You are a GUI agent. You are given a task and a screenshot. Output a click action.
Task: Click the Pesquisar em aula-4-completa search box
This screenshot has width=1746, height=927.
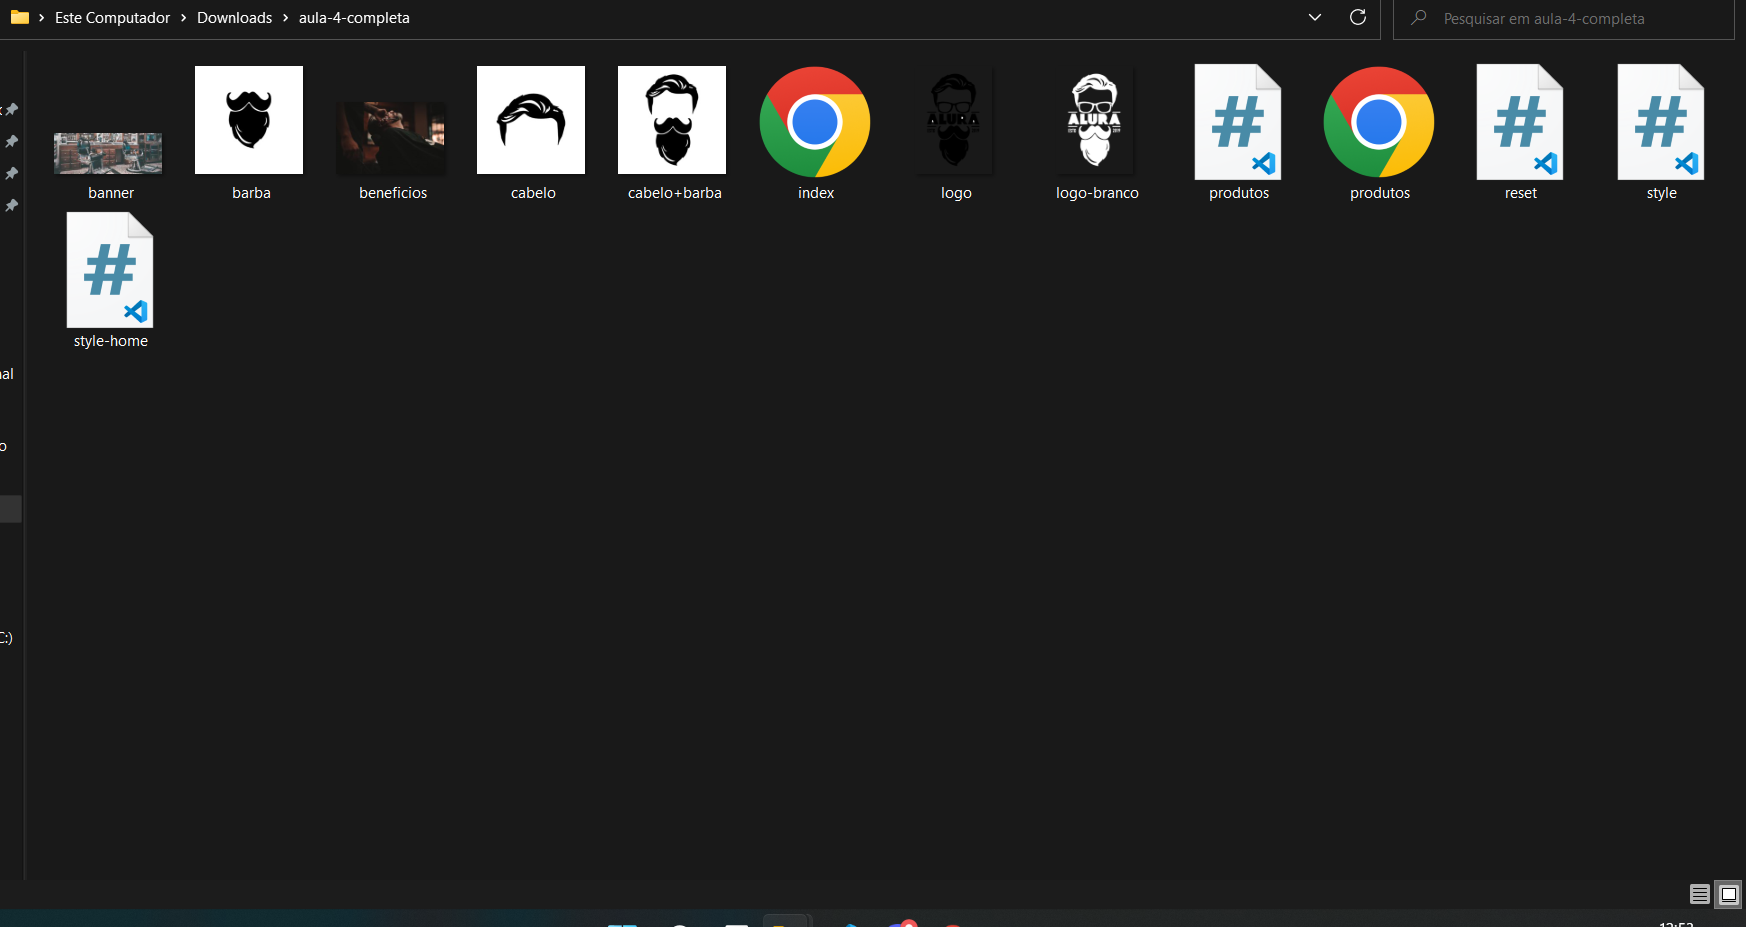[x=1564, y=19]
